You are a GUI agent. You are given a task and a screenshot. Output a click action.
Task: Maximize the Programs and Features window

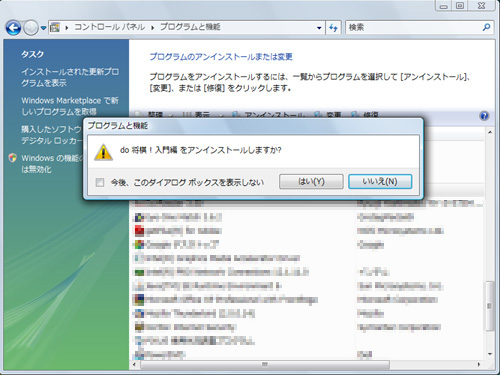pos(460,6)
